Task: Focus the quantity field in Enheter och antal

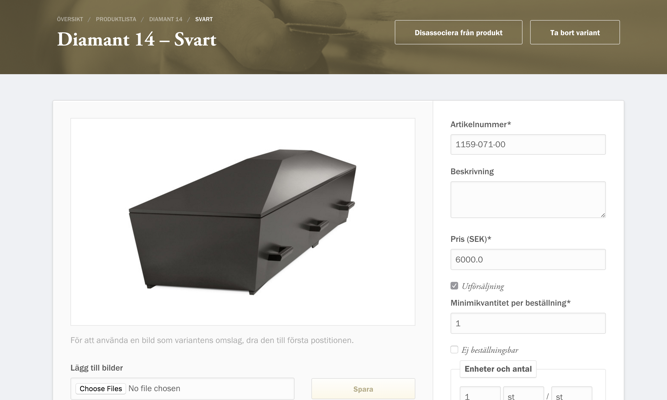Action: 480,394
